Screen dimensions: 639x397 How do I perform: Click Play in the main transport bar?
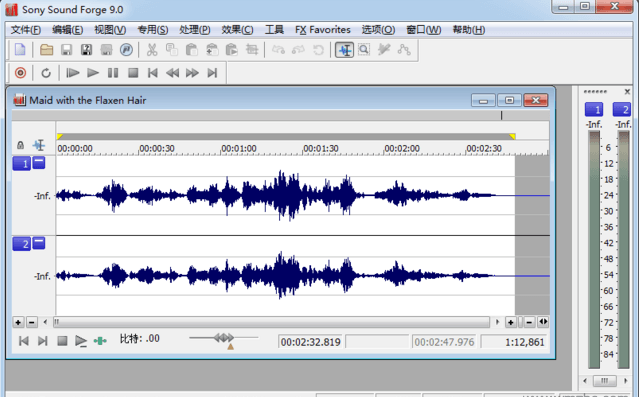click(x=93, y=73)
